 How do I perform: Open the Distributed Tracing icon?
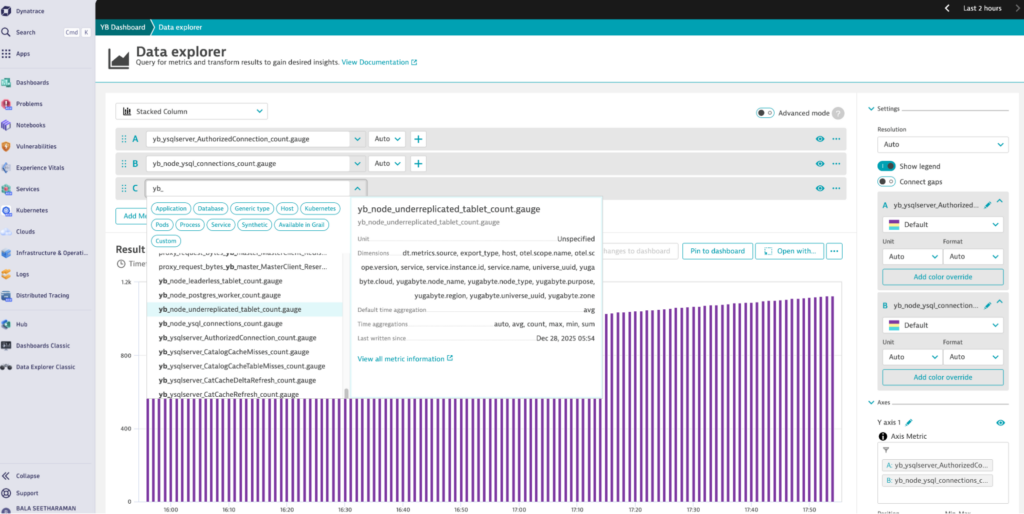(x=6, y=296)
